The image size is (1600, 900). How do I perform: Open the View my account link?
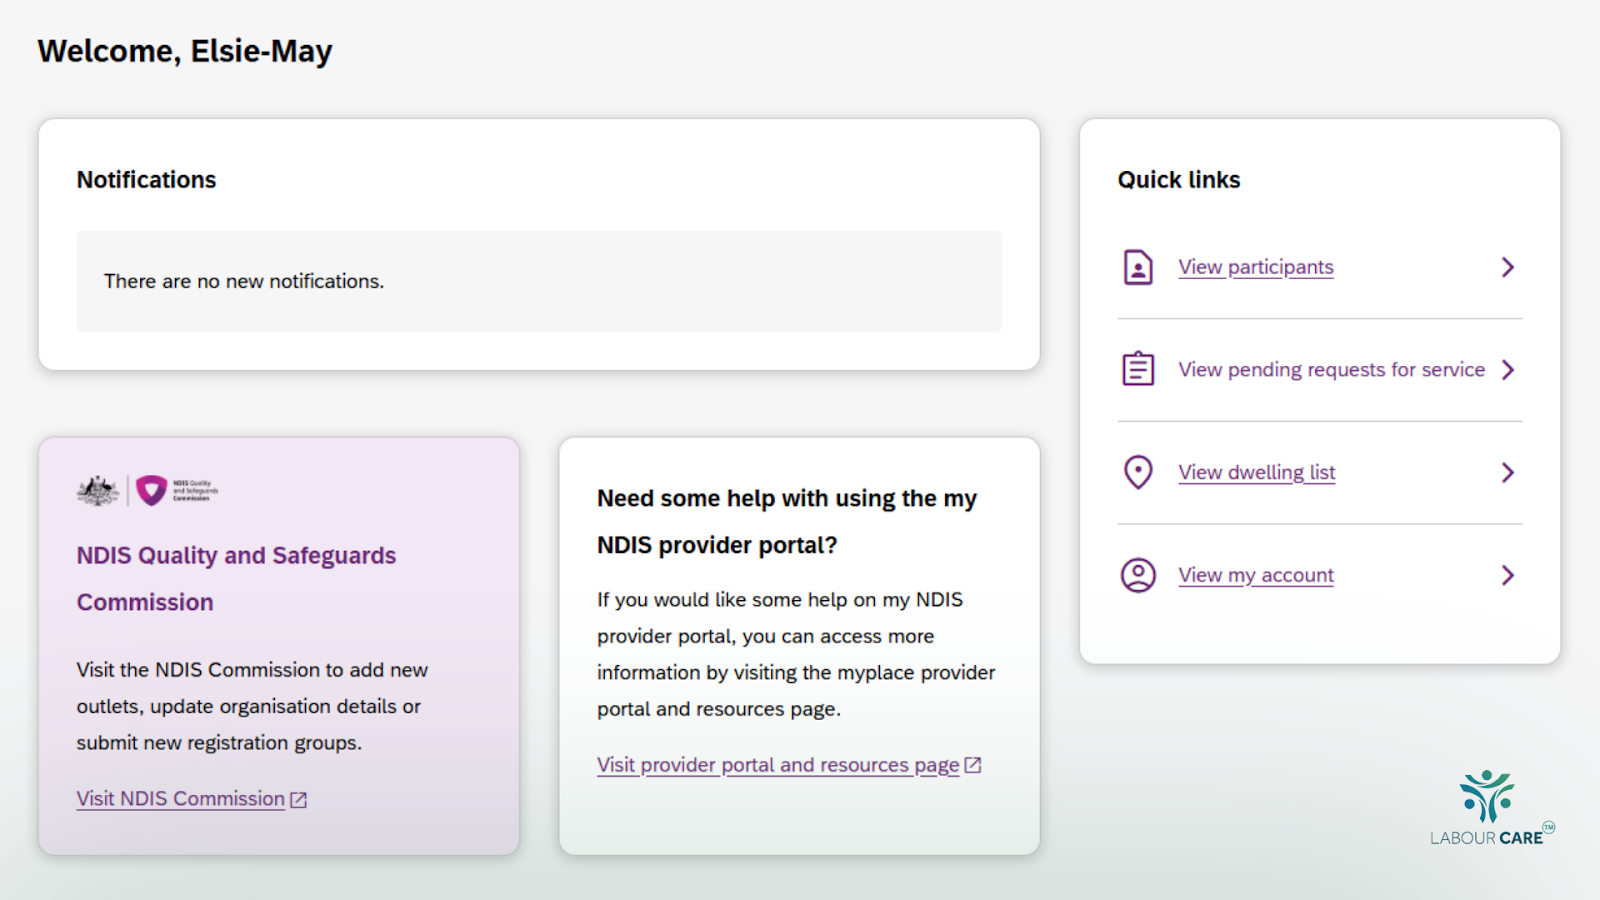[x=1255, y=575]
